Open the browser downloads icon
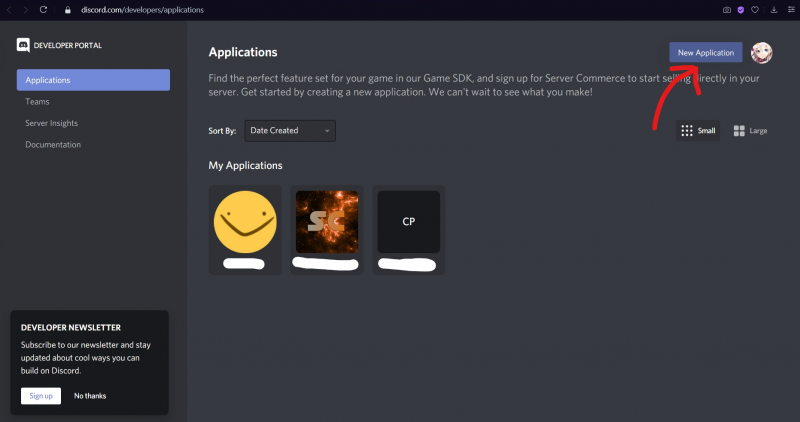Screen dimensions: 800x422 (774, 10)
